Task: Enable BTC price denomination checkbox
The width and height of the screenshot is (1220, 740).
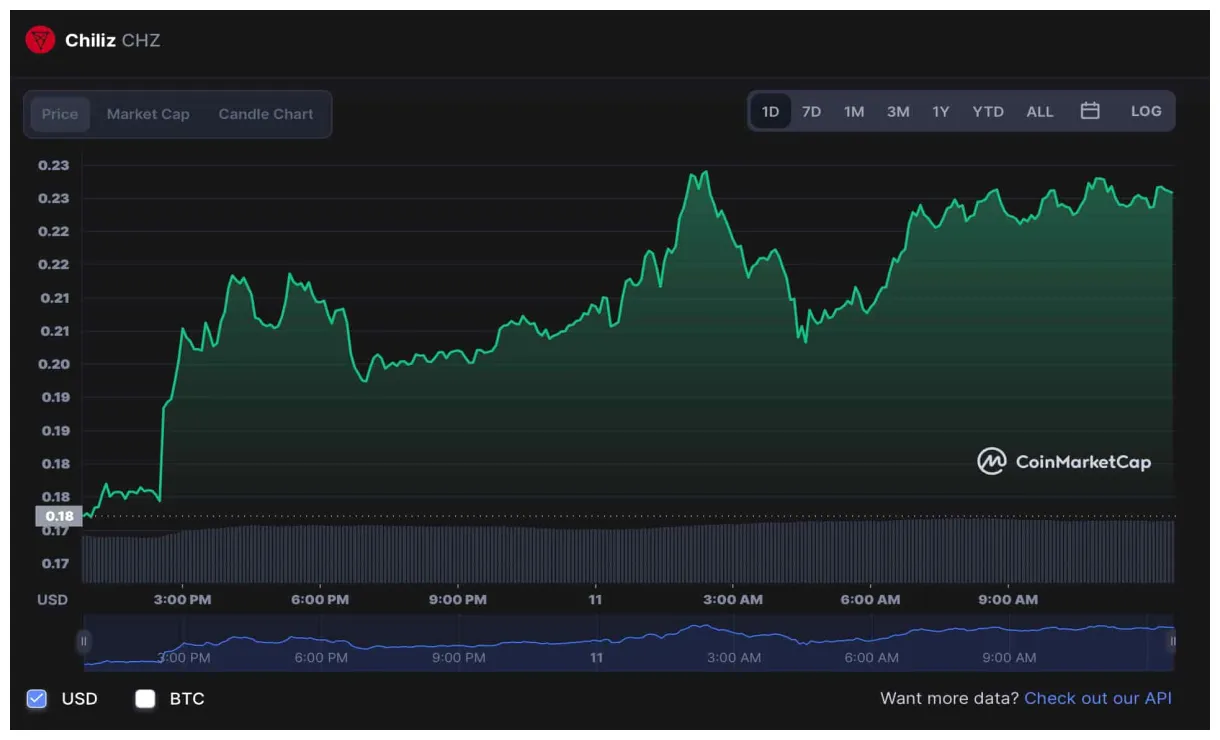Action: (x=145, y=698)
